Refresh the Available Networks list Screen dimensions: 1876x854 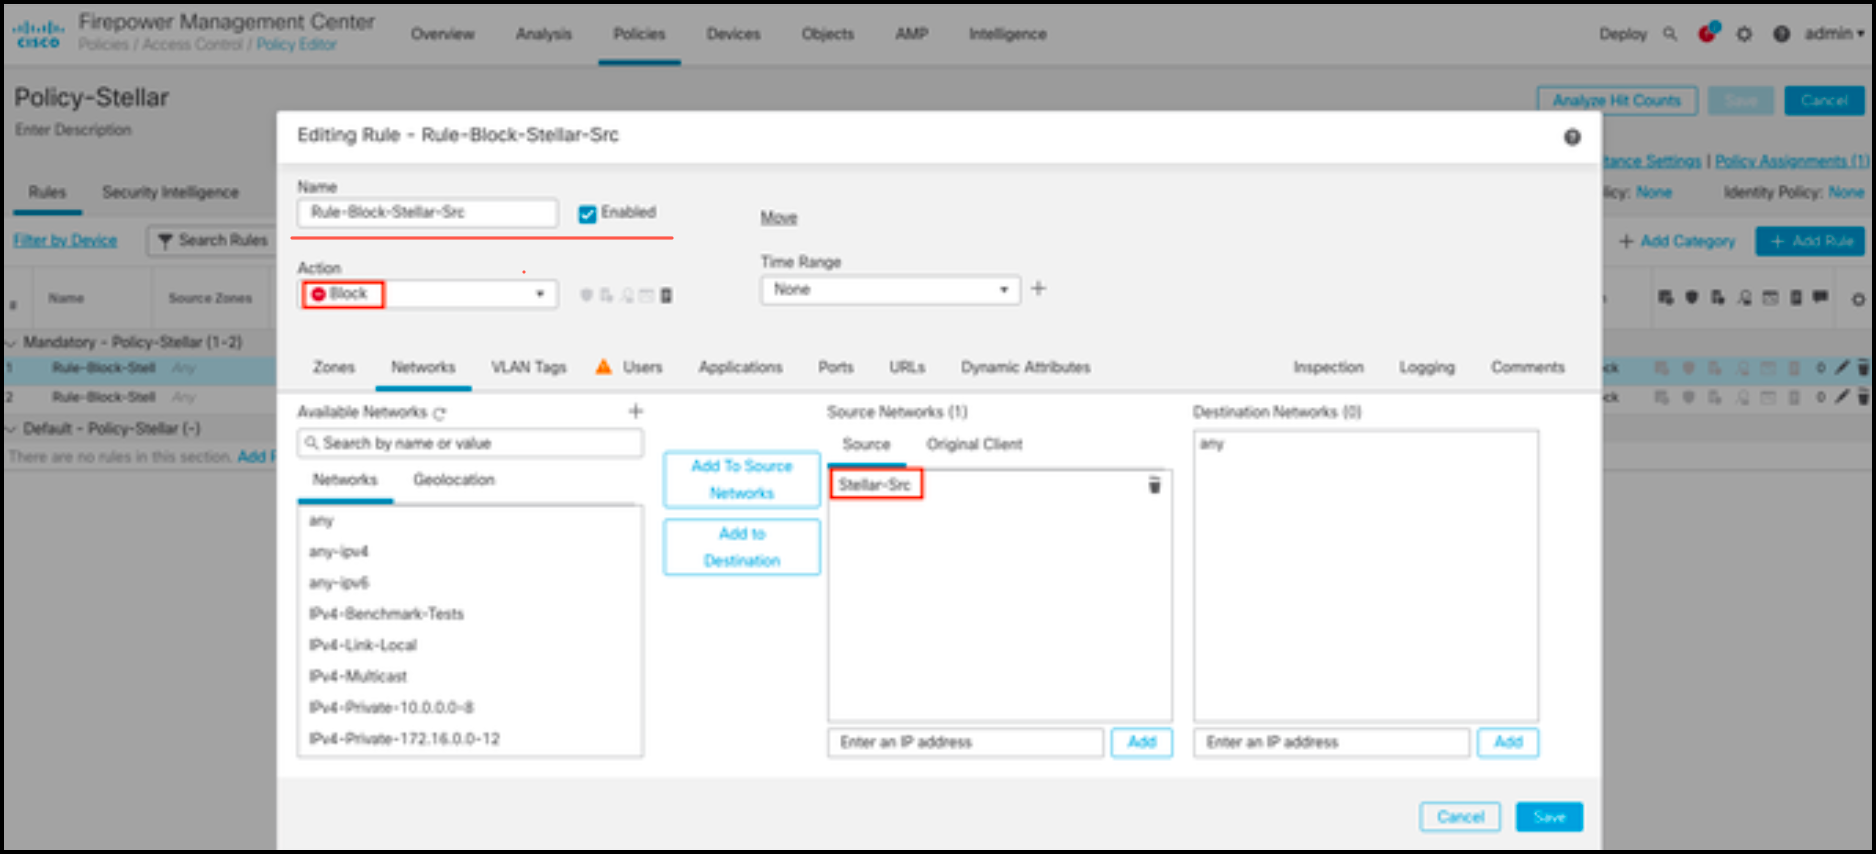pyautogui.click(x=440, y=413)
